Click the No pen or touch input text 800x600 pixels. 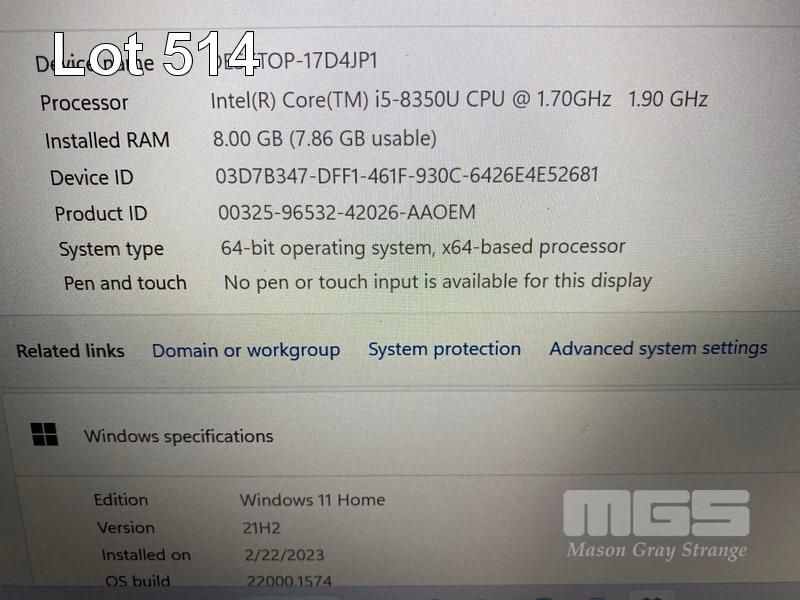click(438, 282)
